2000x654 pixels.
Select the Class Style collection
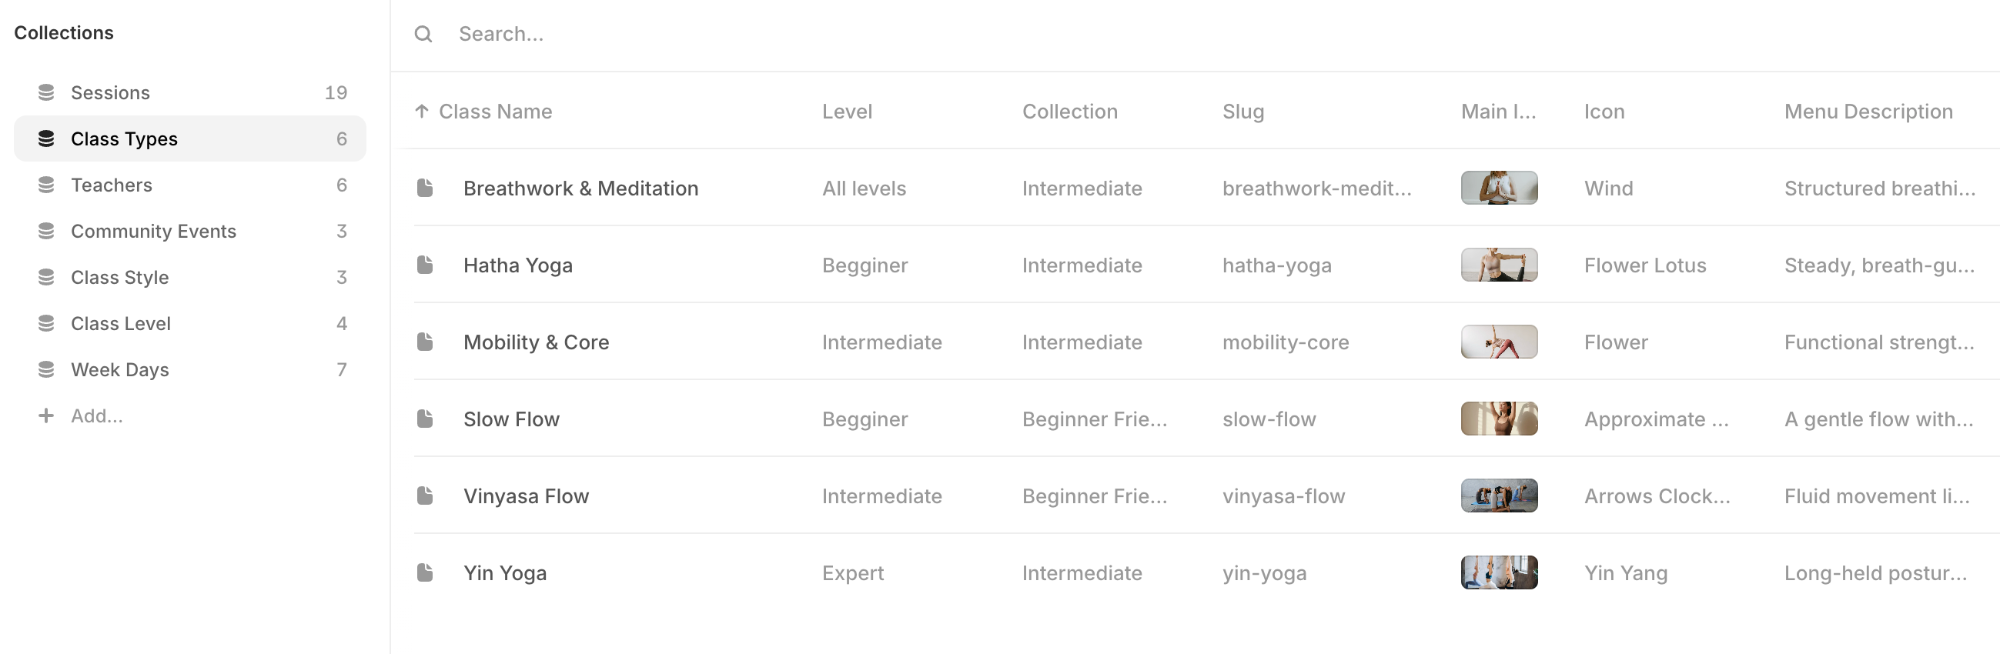(119, 277)
